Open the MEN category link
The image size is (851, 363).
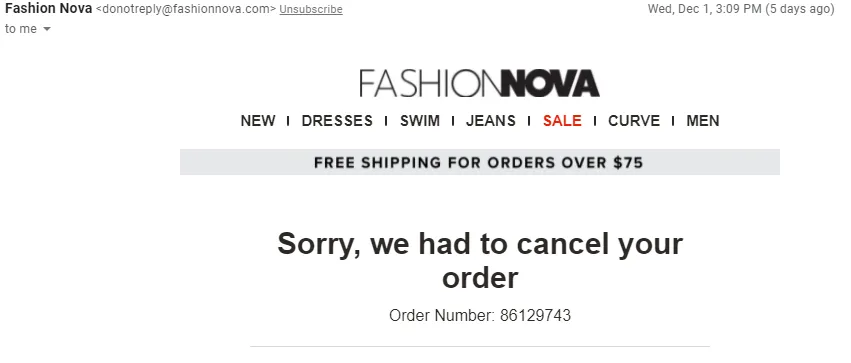point(703,120)
